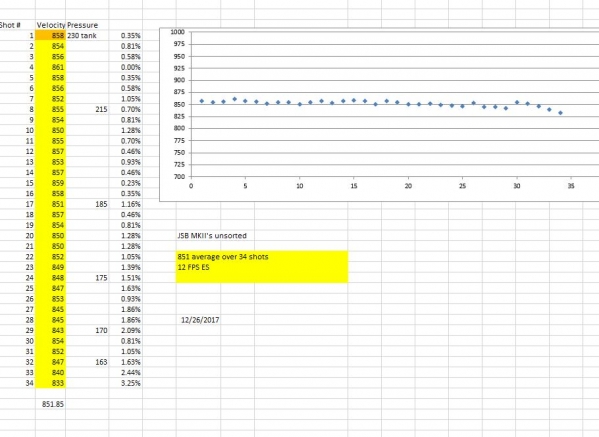The width and height of the screenshot is (599, 437).
Task: Select velocity 833 in row 34
Action: click(50, 383)
